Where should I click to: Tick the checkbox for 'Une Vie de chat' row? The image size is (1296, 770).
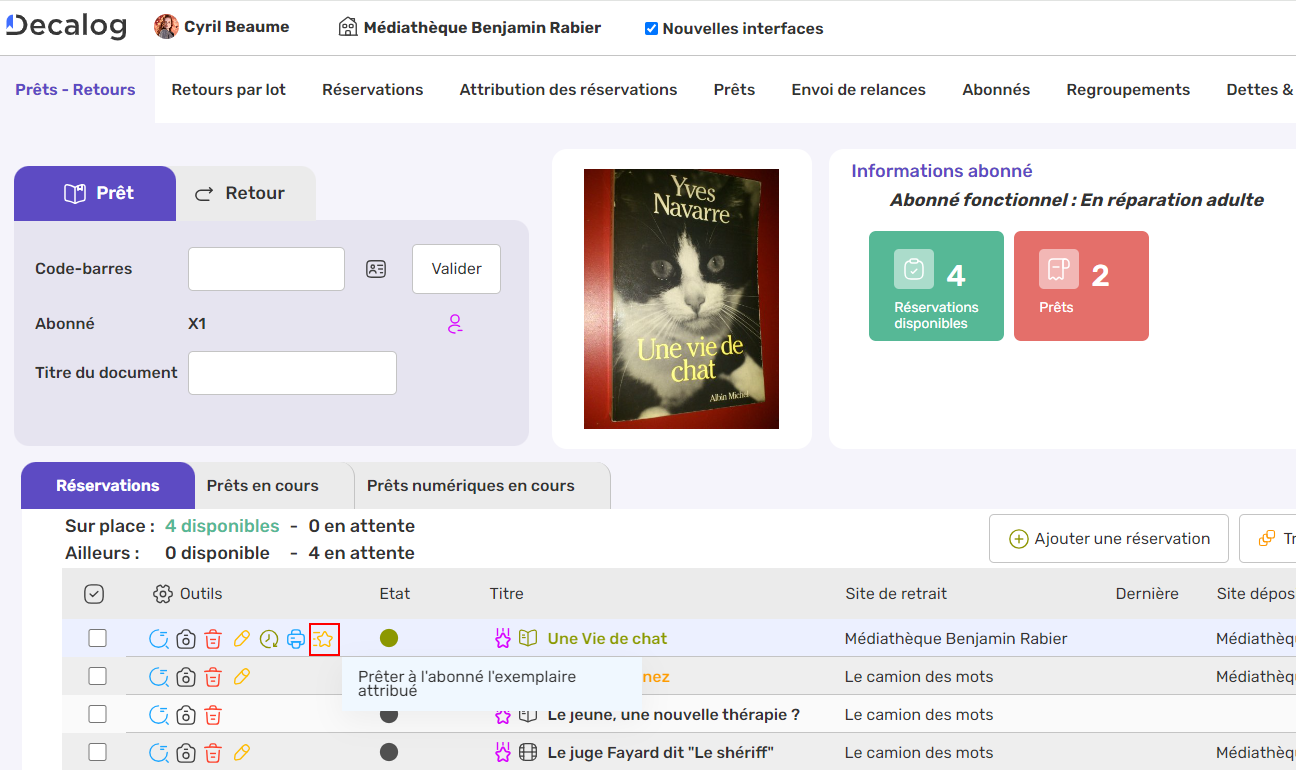click(x=96, y=639)
